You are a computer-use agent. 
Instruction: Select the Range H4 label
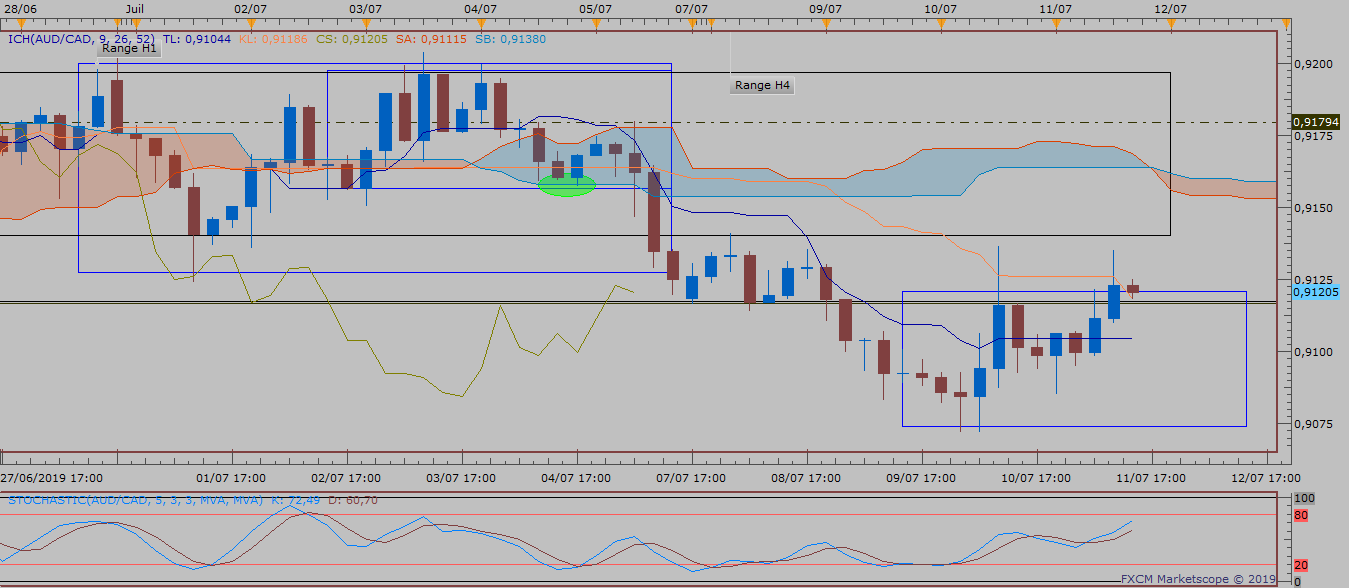pos(763,85)
